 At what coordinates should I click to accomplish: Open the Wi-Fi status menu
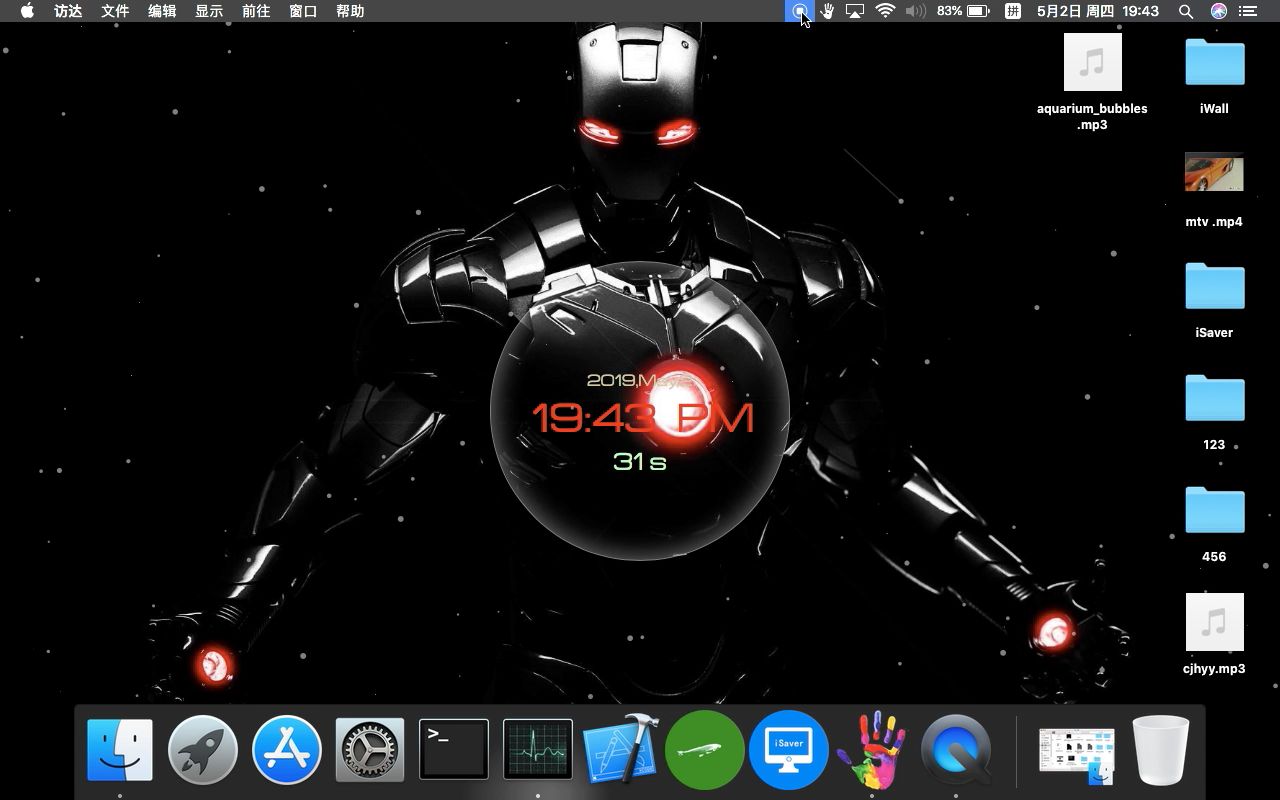point(885,11)
